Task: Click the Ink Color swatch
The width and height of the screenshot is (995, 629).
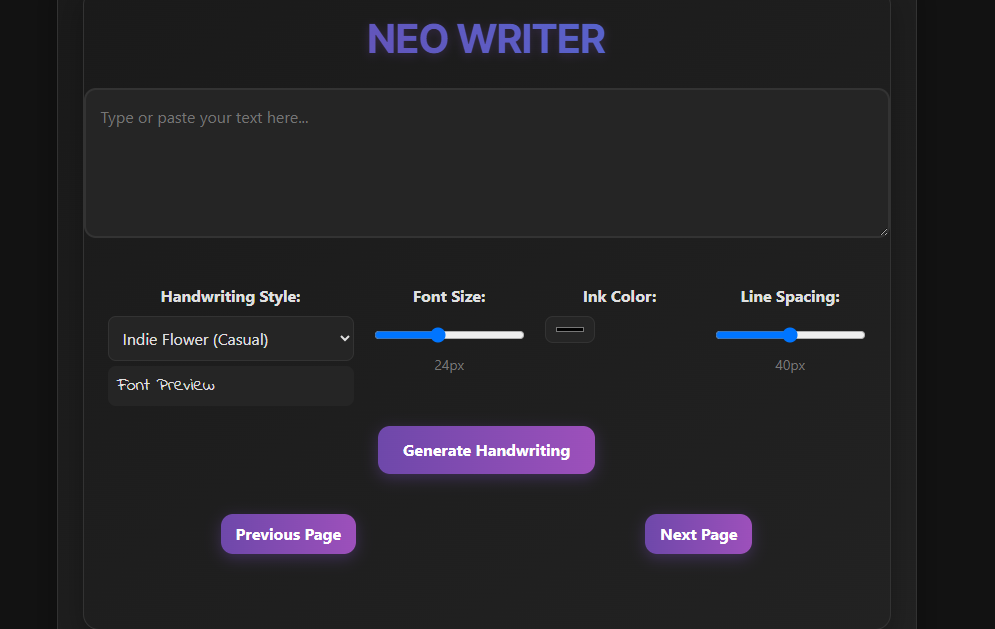Action: pyautogui.click(x=569, y=329)
